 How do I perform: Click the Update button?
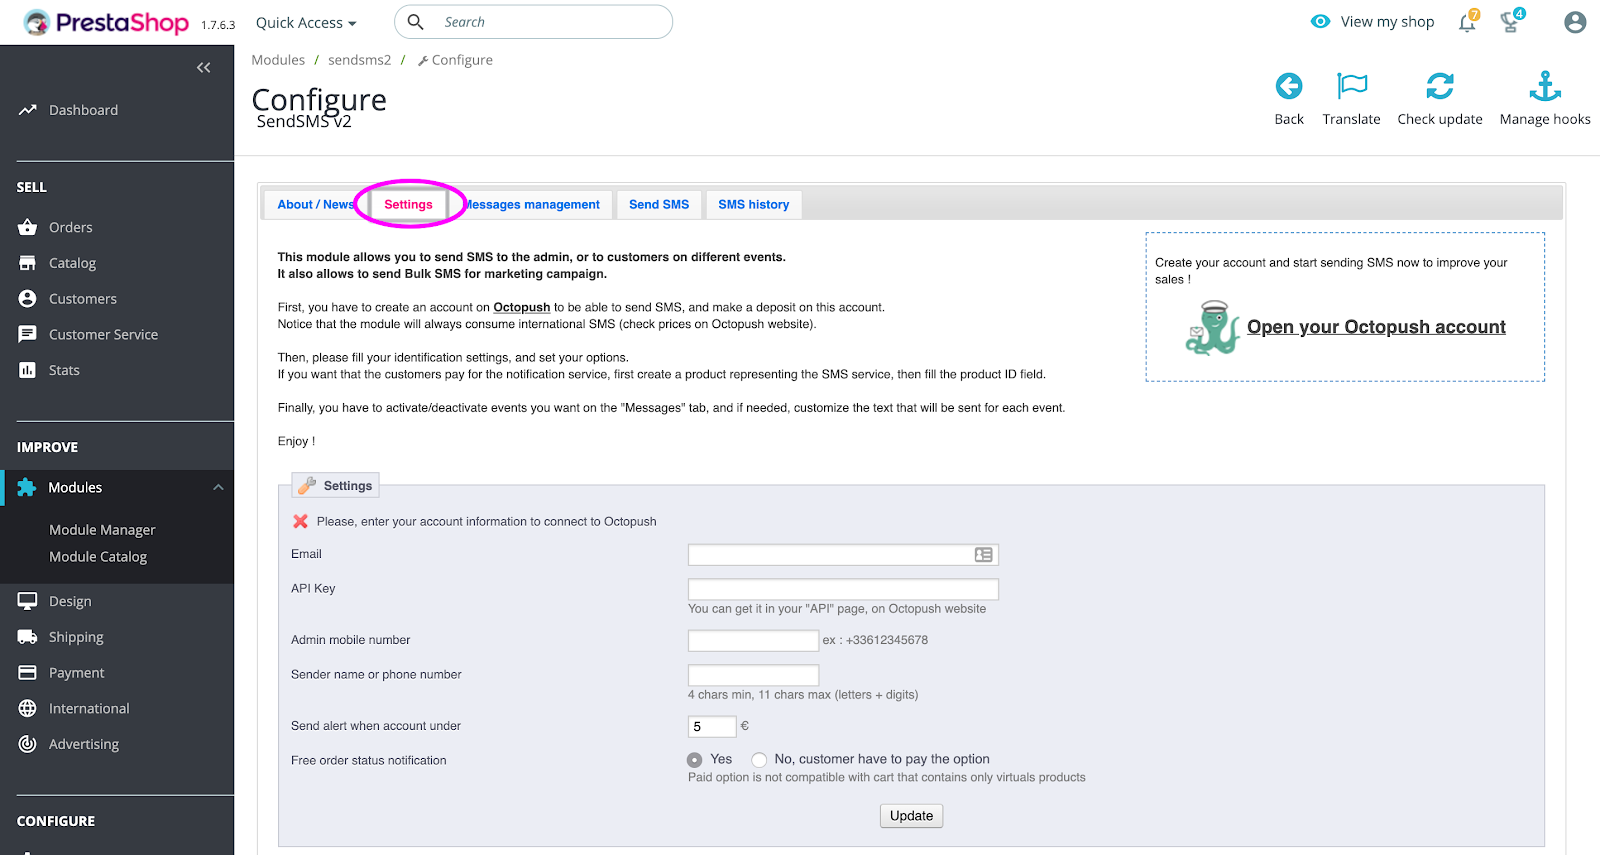[x=911, y=816]
